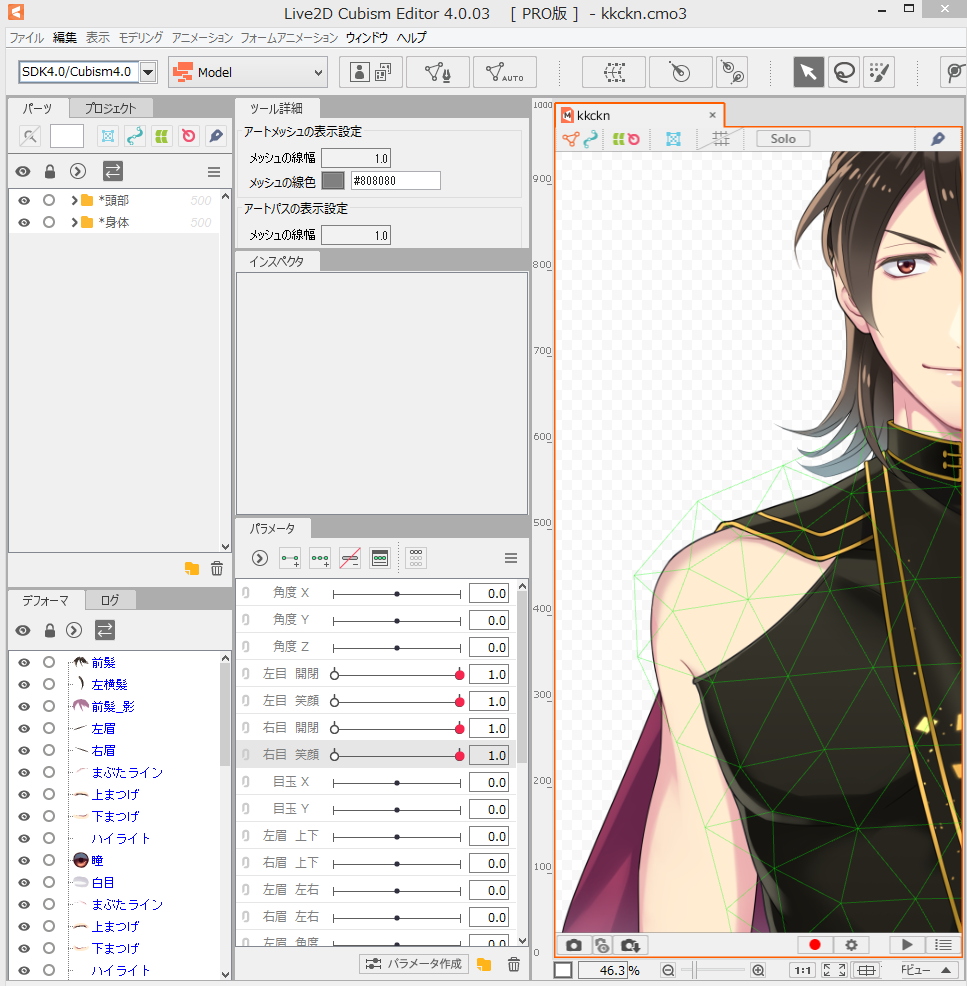The width and height of the screenshot is (967, 986).
Task: Click the fit-to-screen button in canvas footer
Action: pos(834,970)
